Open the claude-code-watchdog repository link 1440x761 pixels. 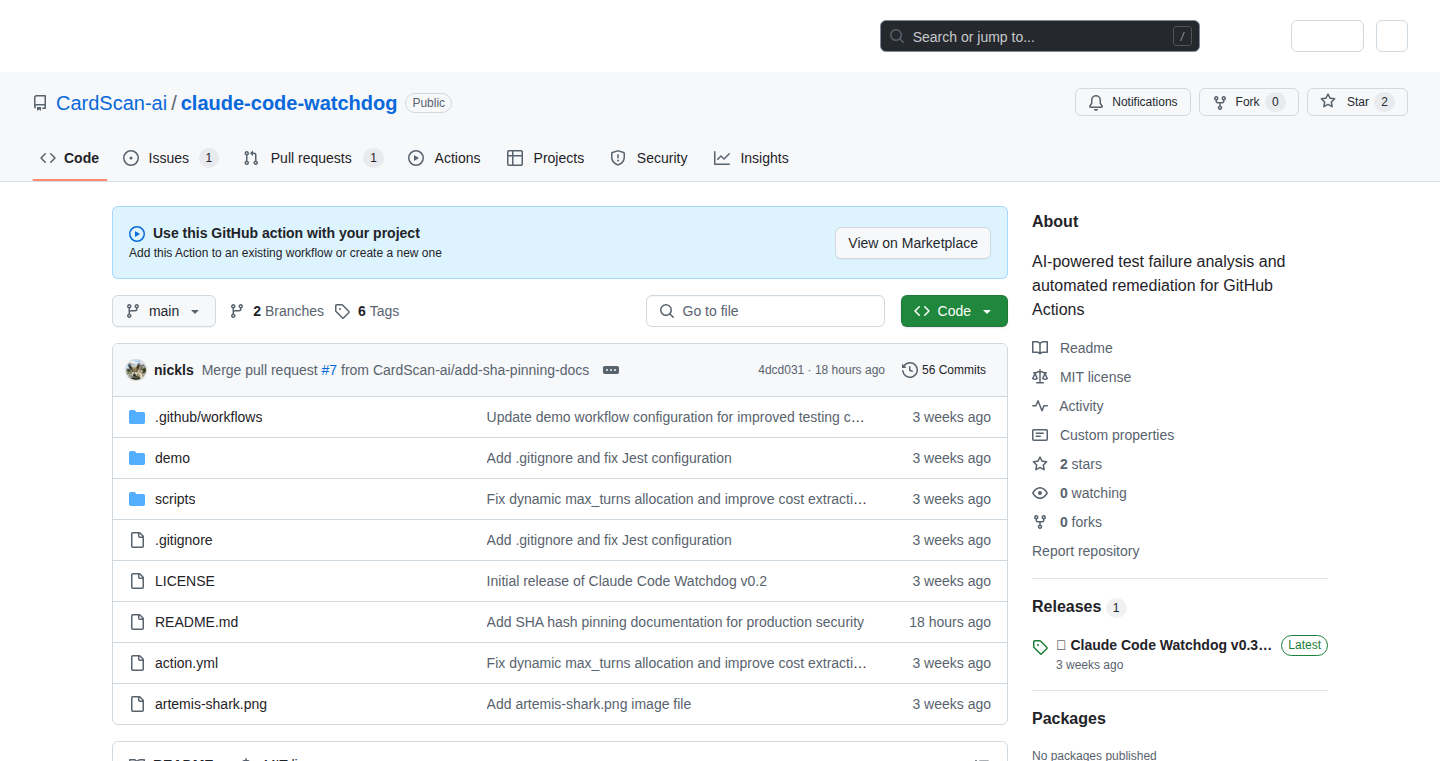coord(289,103)
